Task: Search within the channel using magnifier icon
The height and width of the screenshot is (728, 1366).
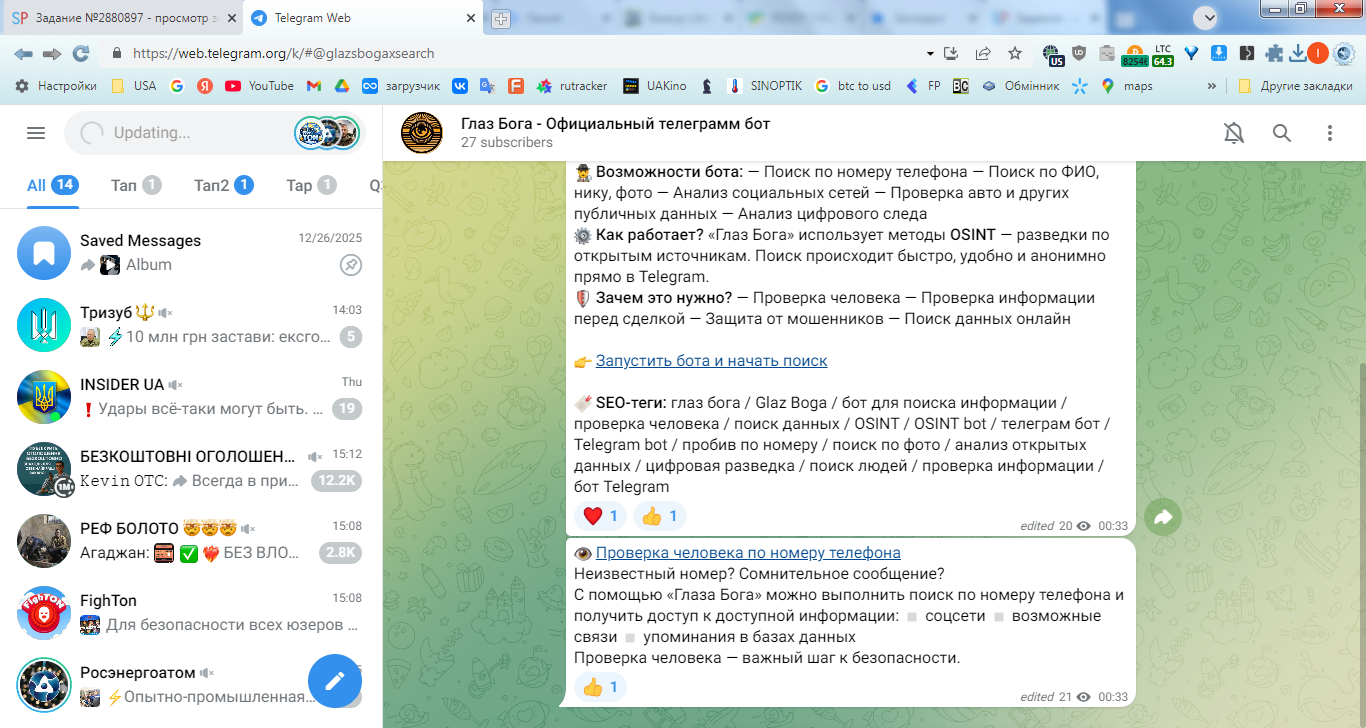Action: [x=1282, y=133]
